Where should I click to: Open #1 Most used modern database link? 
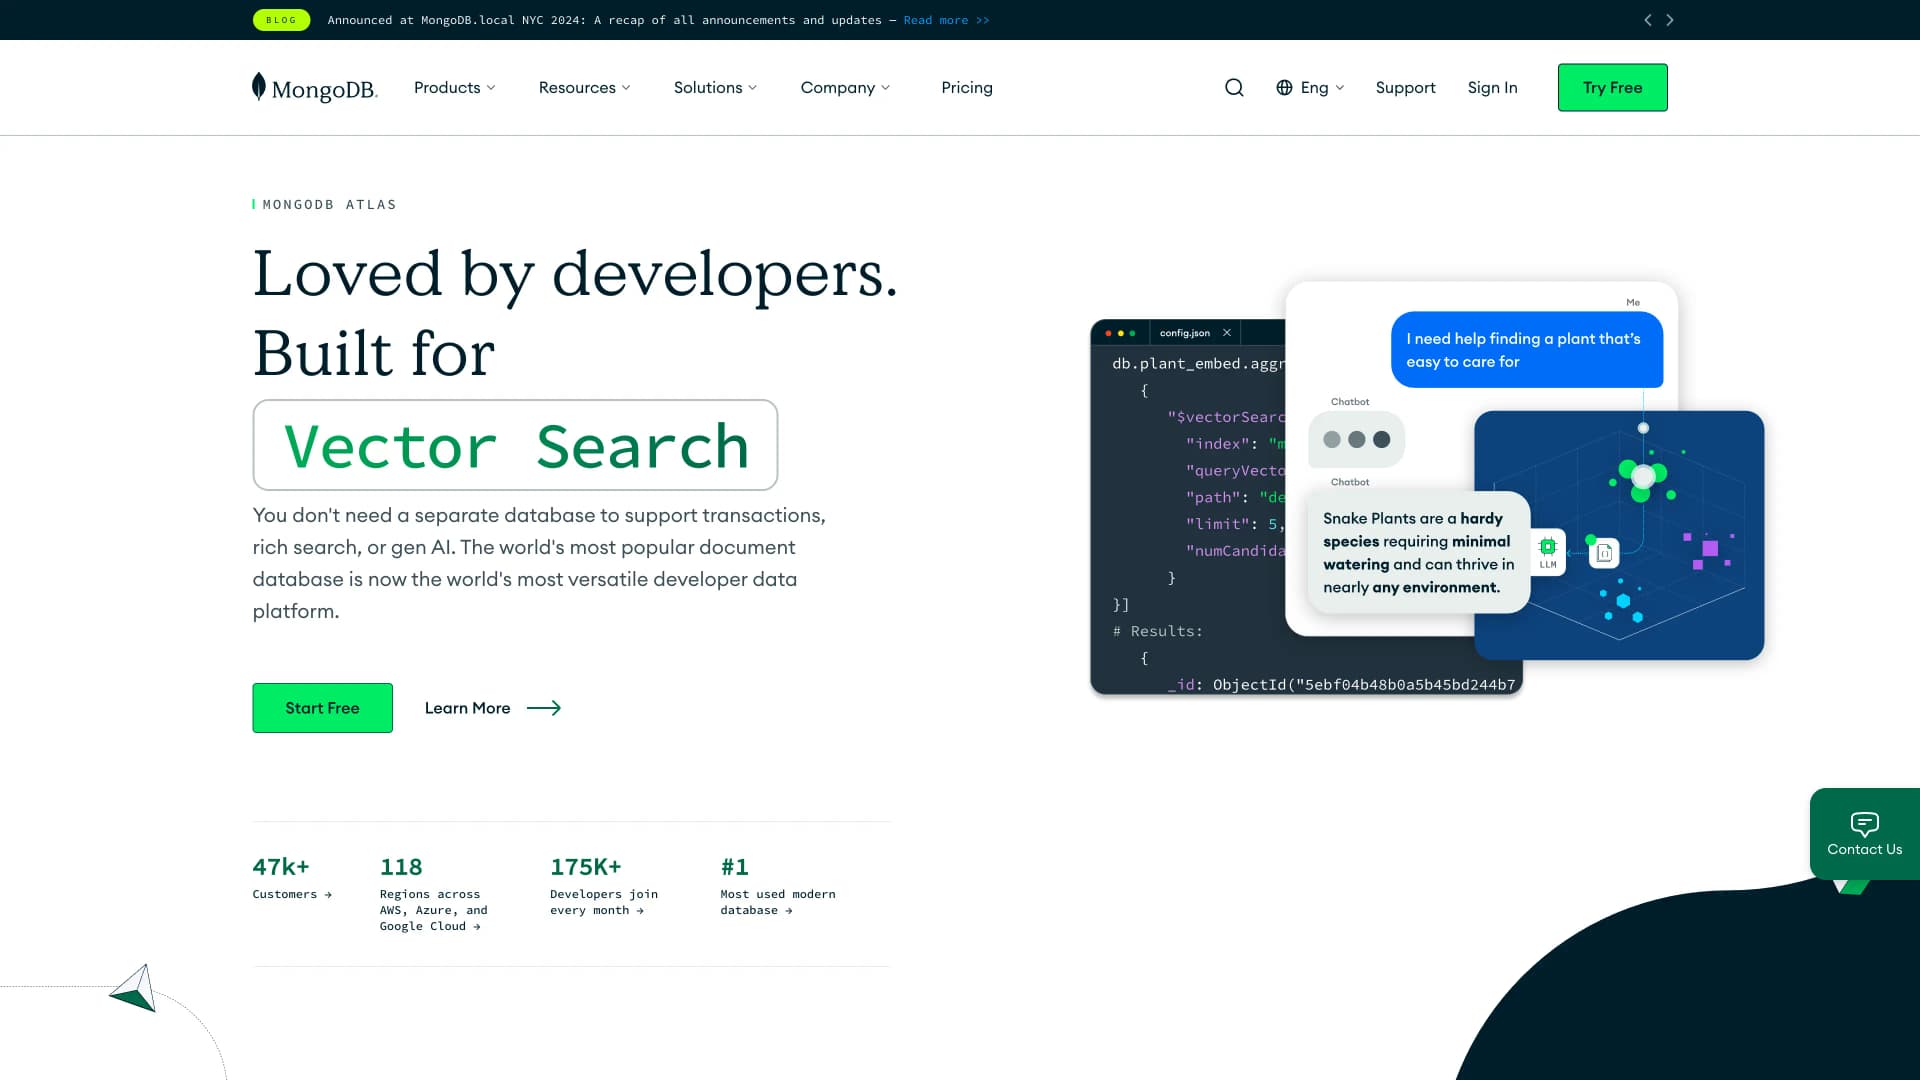tap(777, 886)
